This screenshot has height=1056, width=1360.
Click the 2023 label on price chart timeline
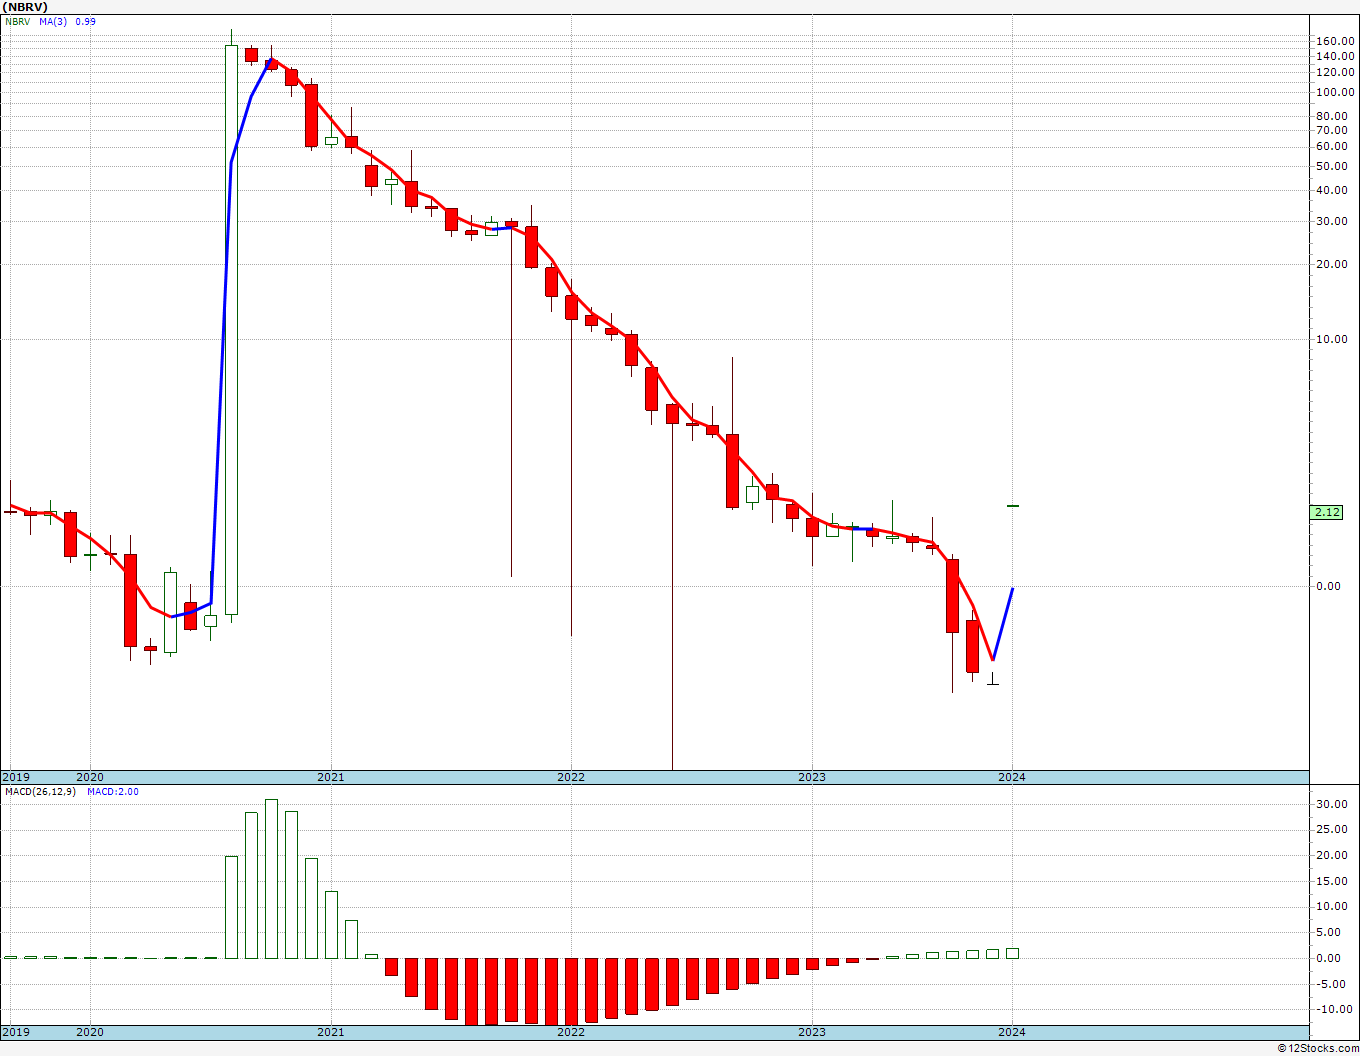(812, 777)
